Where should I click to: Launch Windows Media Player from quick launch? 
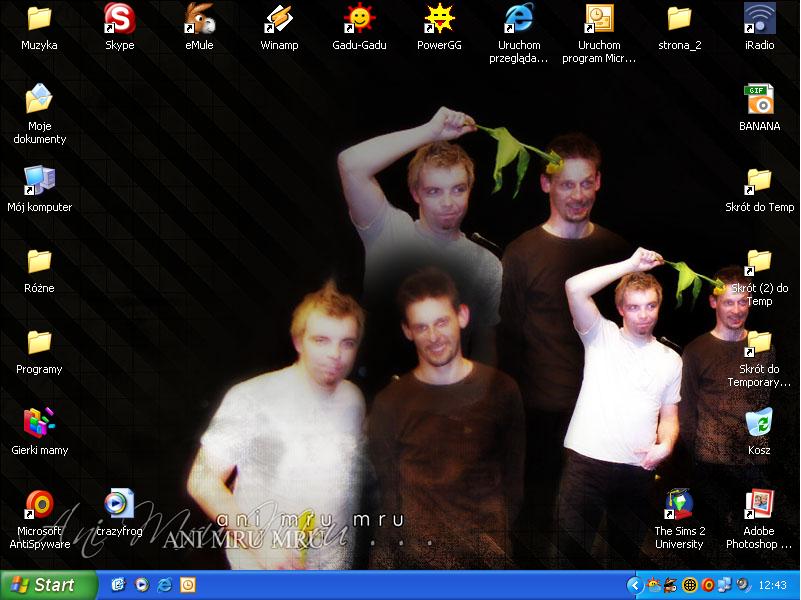tap(142, 585)
